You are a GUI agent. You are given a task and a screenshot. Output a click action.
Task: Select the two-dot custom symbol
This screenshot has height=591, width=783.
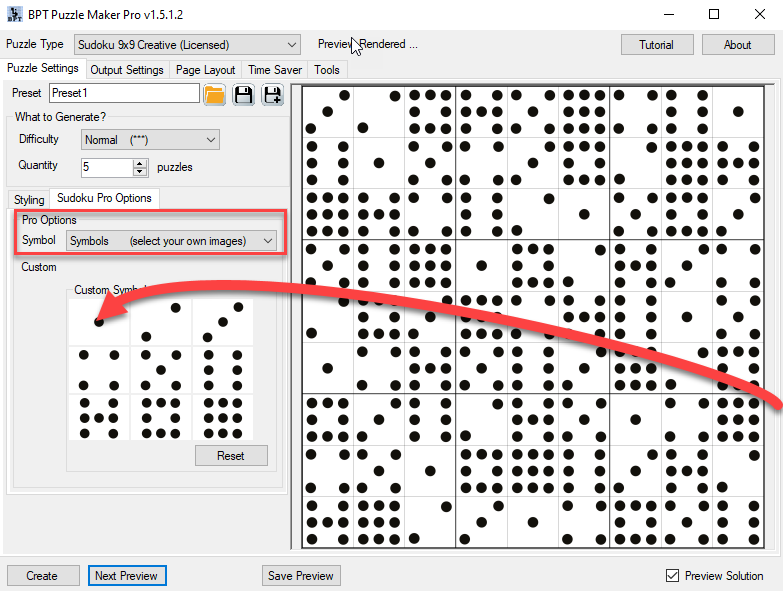(x=160, y=322)
